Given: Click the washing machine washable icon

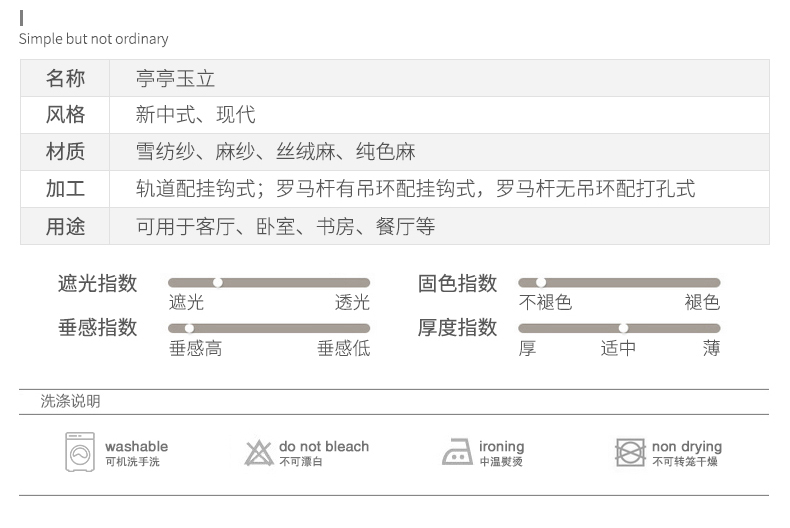Looking at the screenshot, I should pyautogui.click(x=80, y=452).
